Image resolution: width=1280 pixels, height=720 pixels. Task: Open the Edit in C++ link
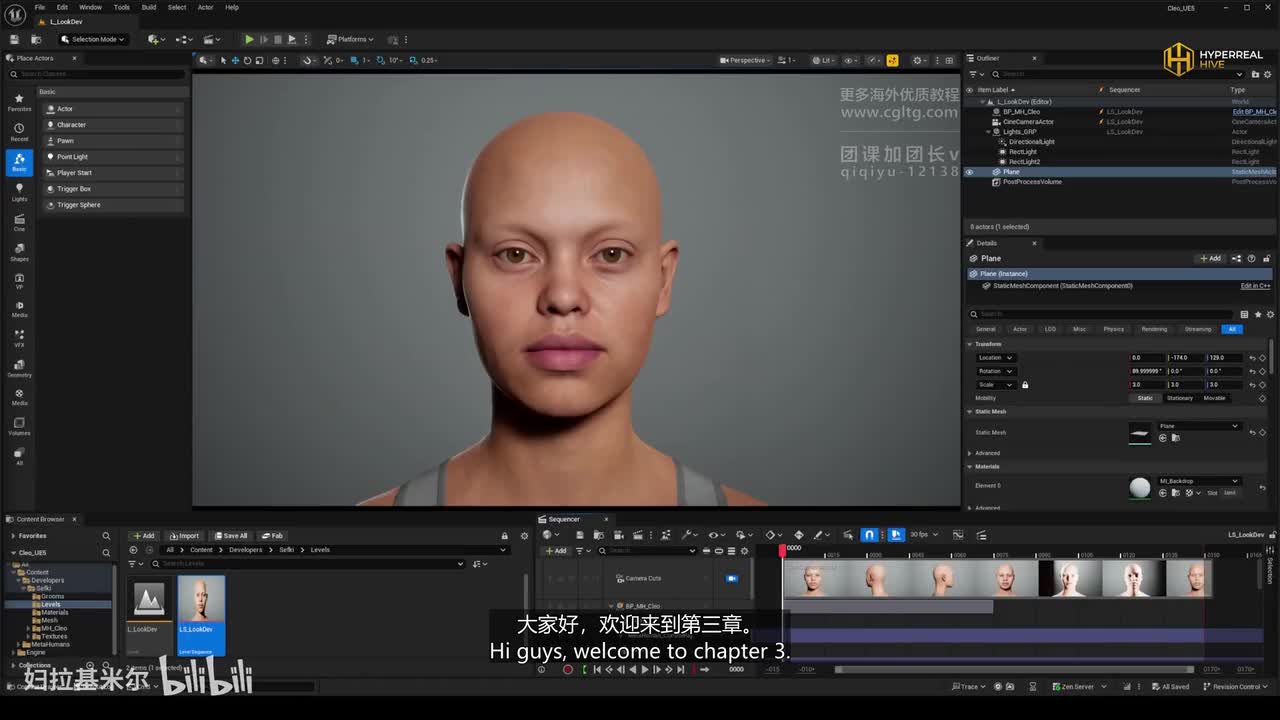(x=1255, y=286)
